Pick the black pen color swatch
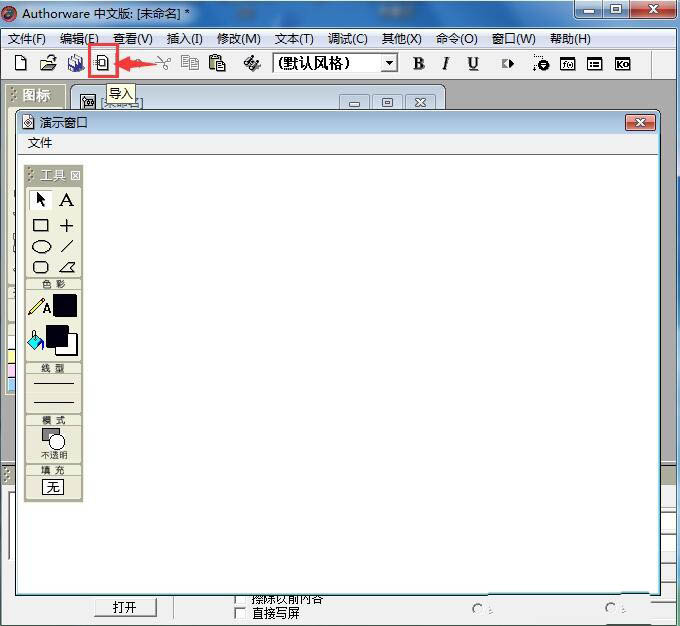The height and width of the screenshot is (626, 680). pos(65,305)
